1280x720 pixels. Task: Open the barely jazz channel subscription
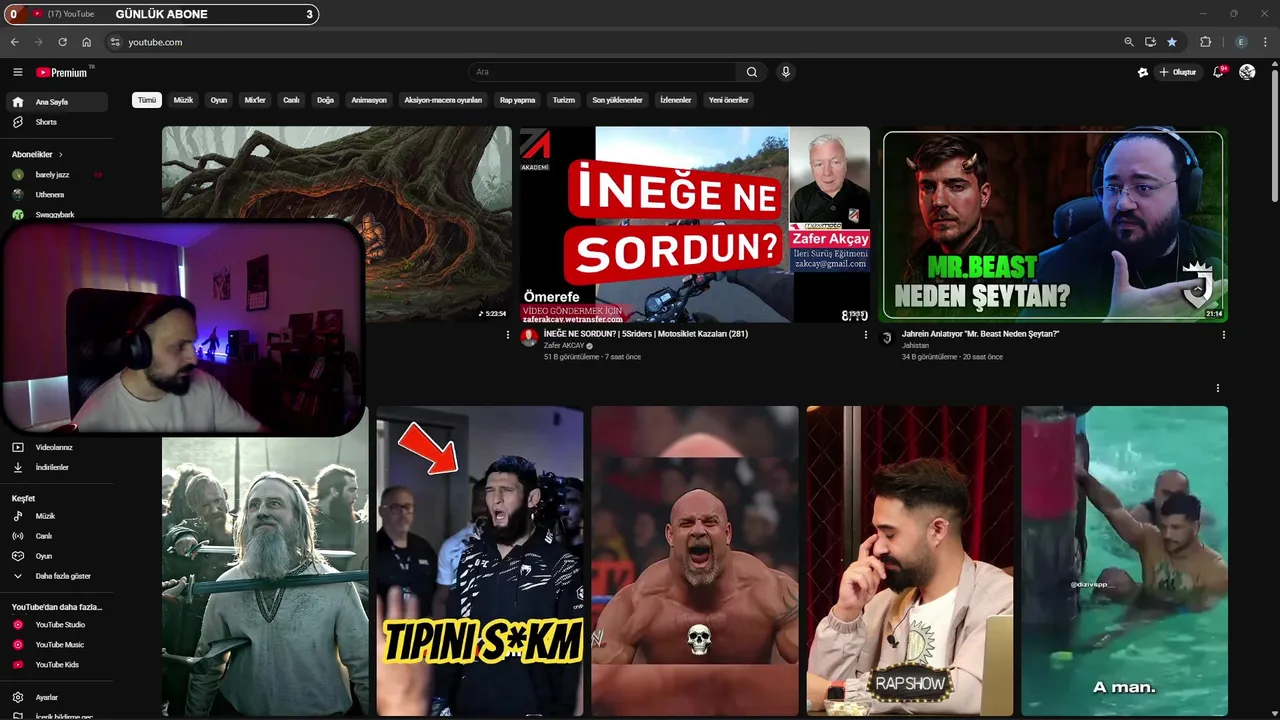click(x=56, y=175)
